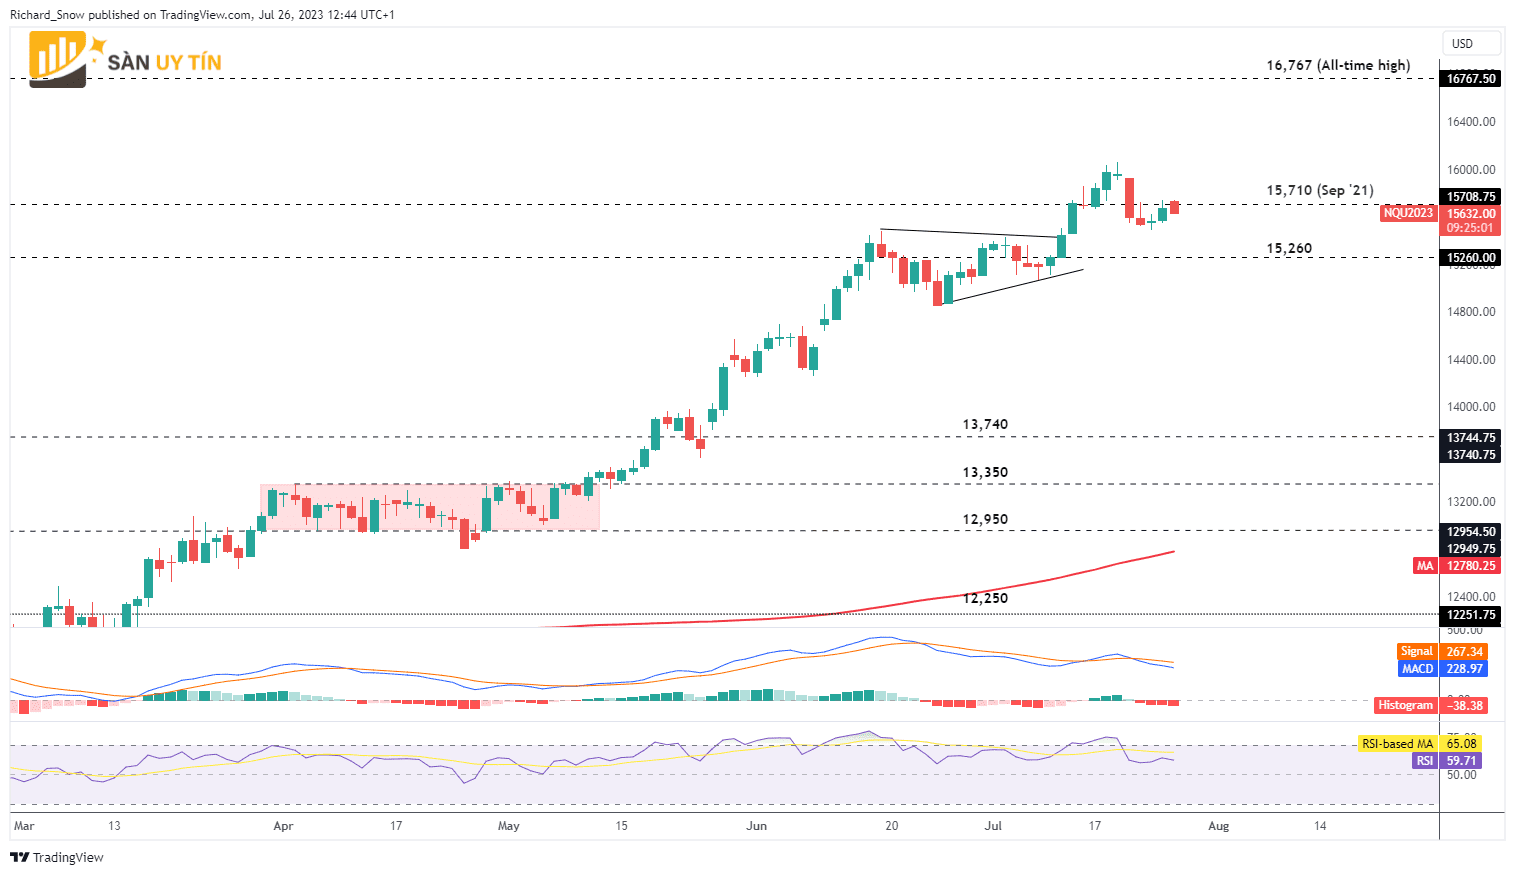This screenshot has width=1515, height=875.
Task: Click the blue MACD indicator tag
Action: point(1417,668)
